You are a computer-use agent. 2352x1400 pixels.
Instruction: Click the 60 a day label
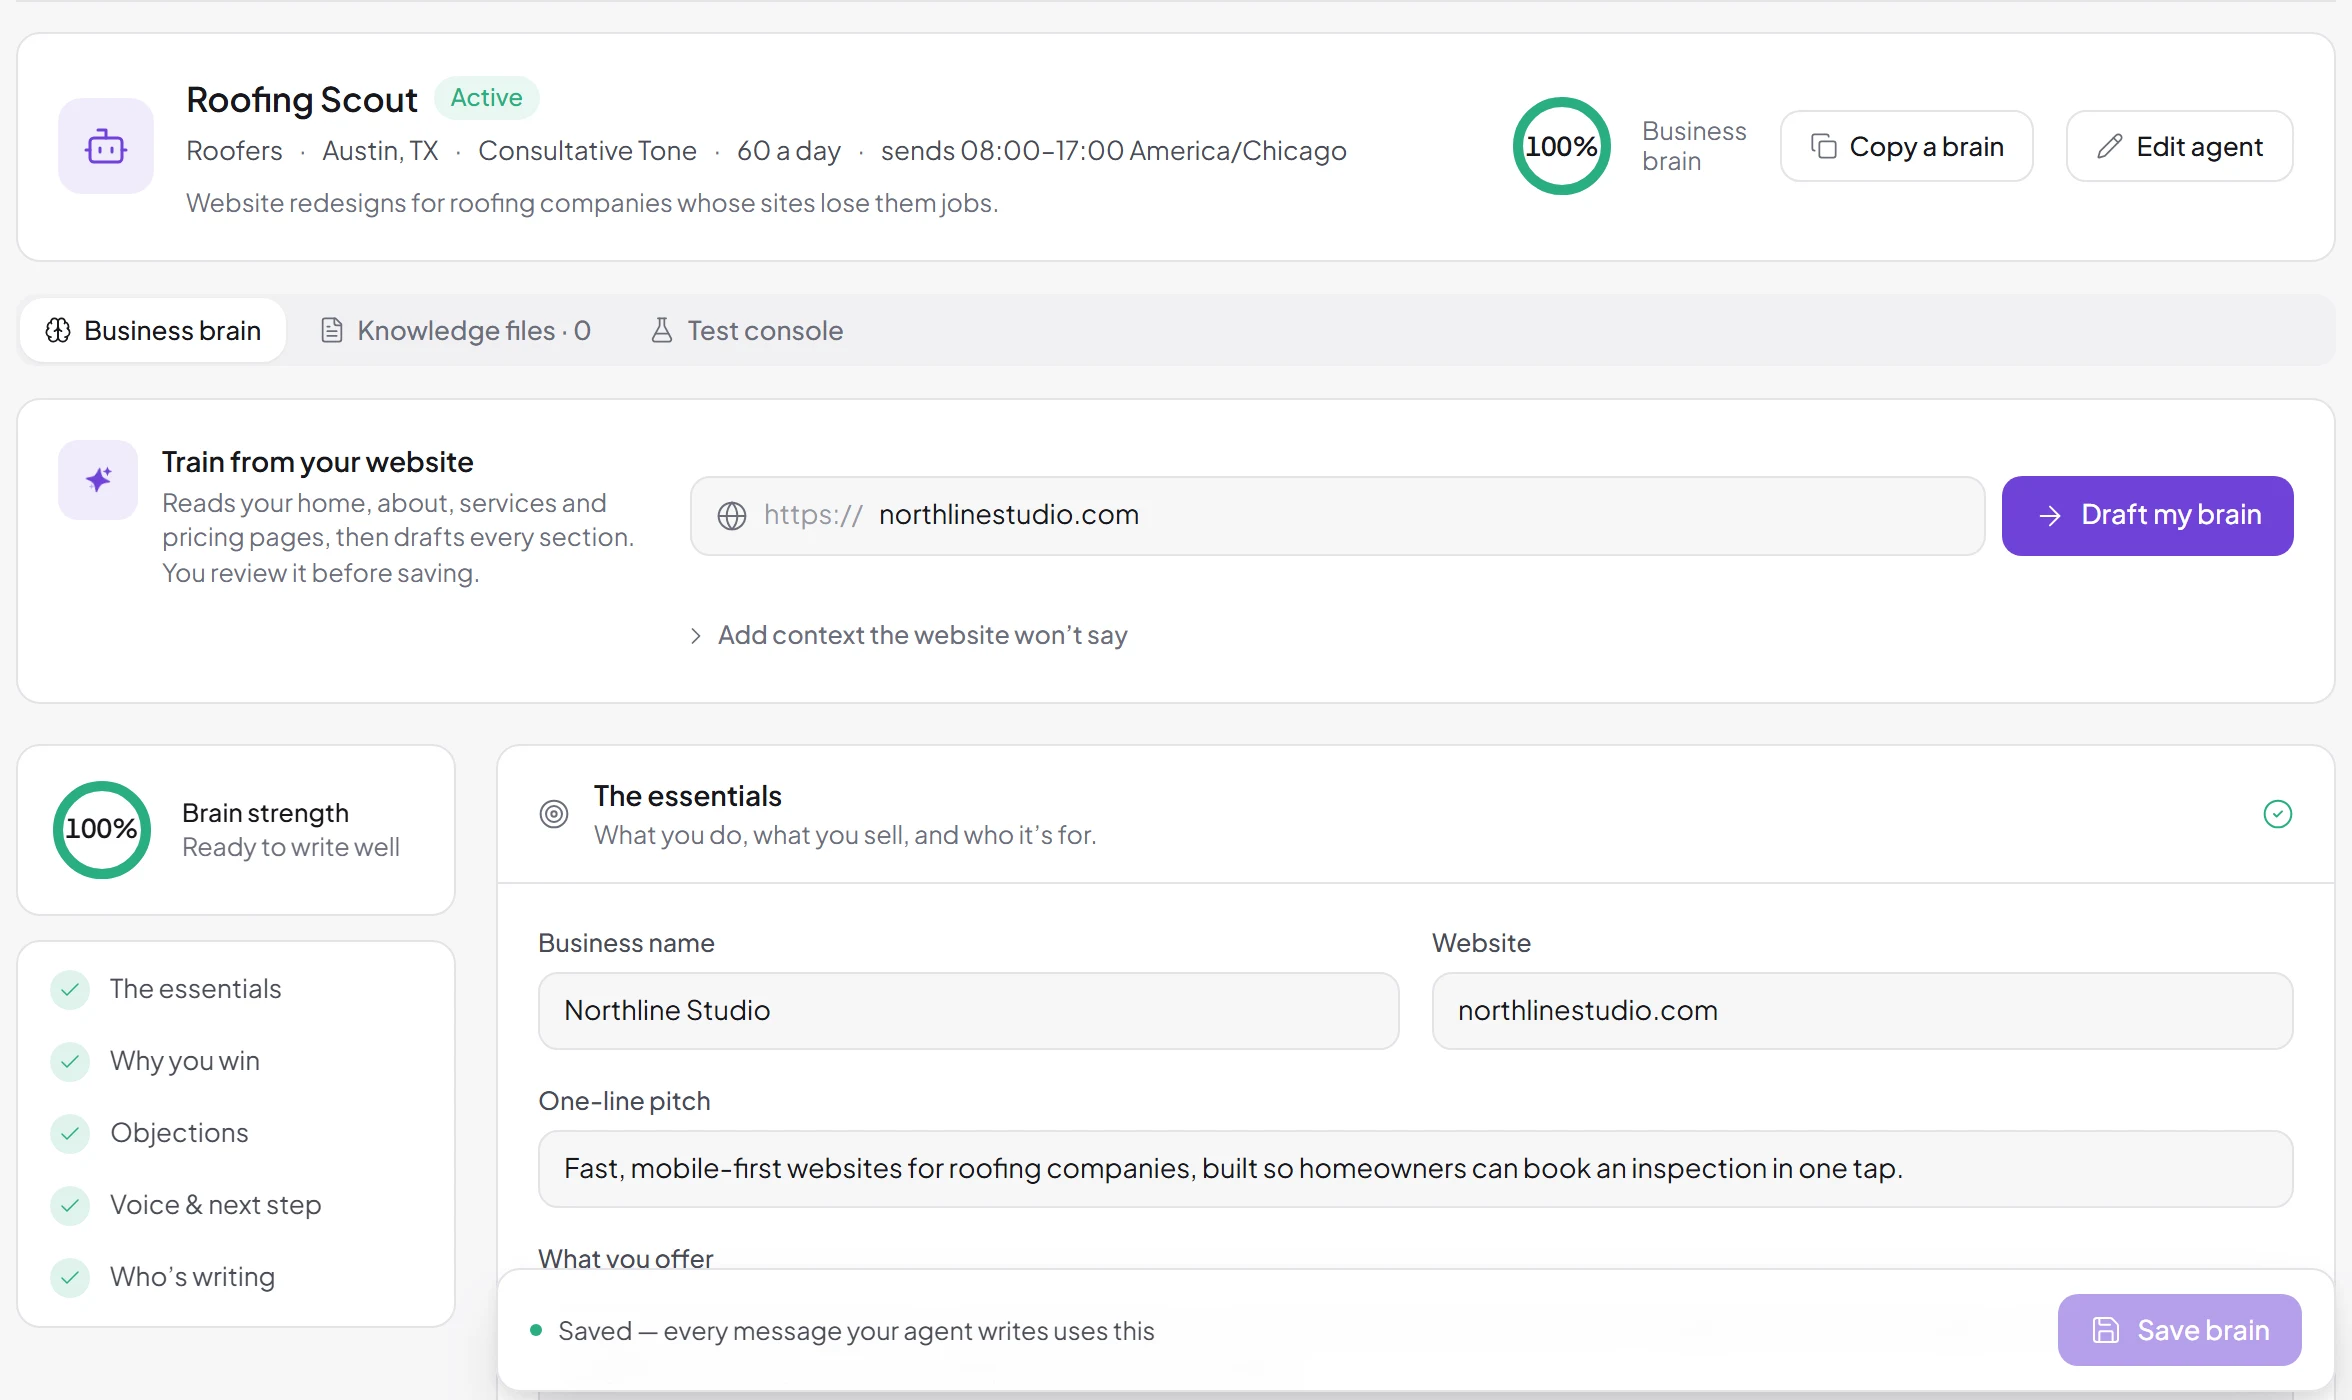click(789, 150)
